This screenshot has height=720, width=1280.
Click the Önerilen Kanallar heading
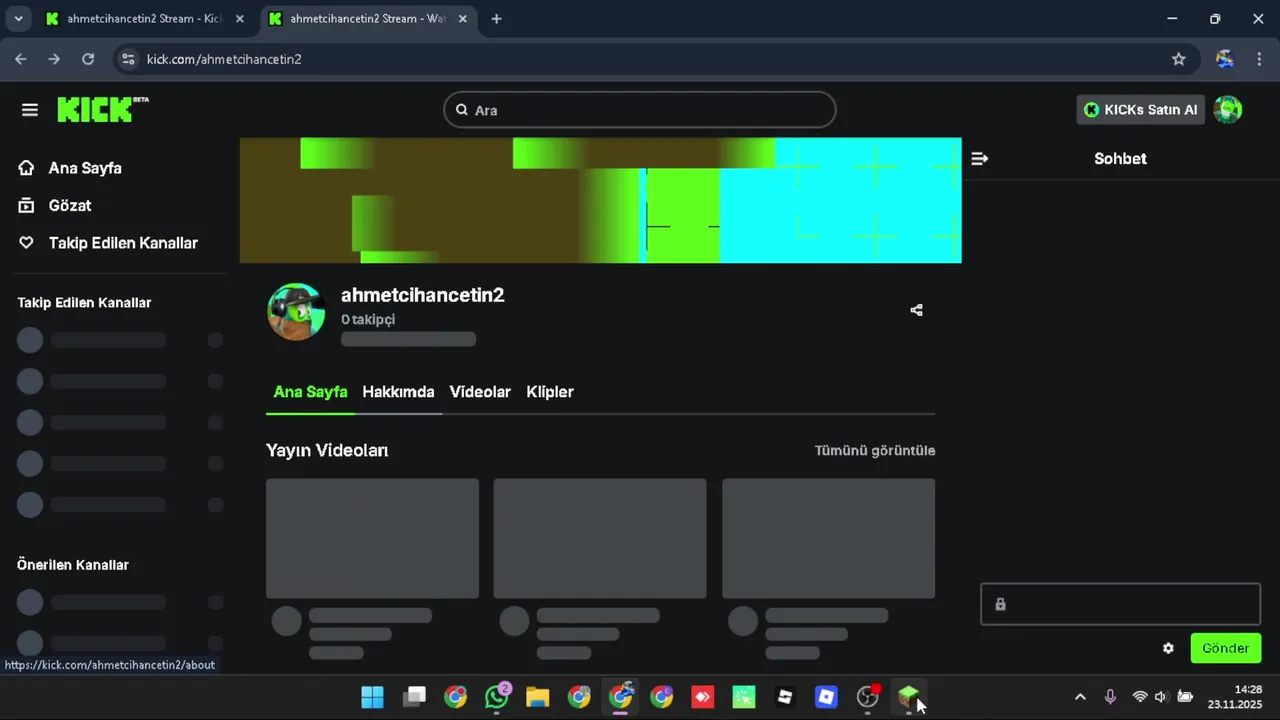[73, 565]
